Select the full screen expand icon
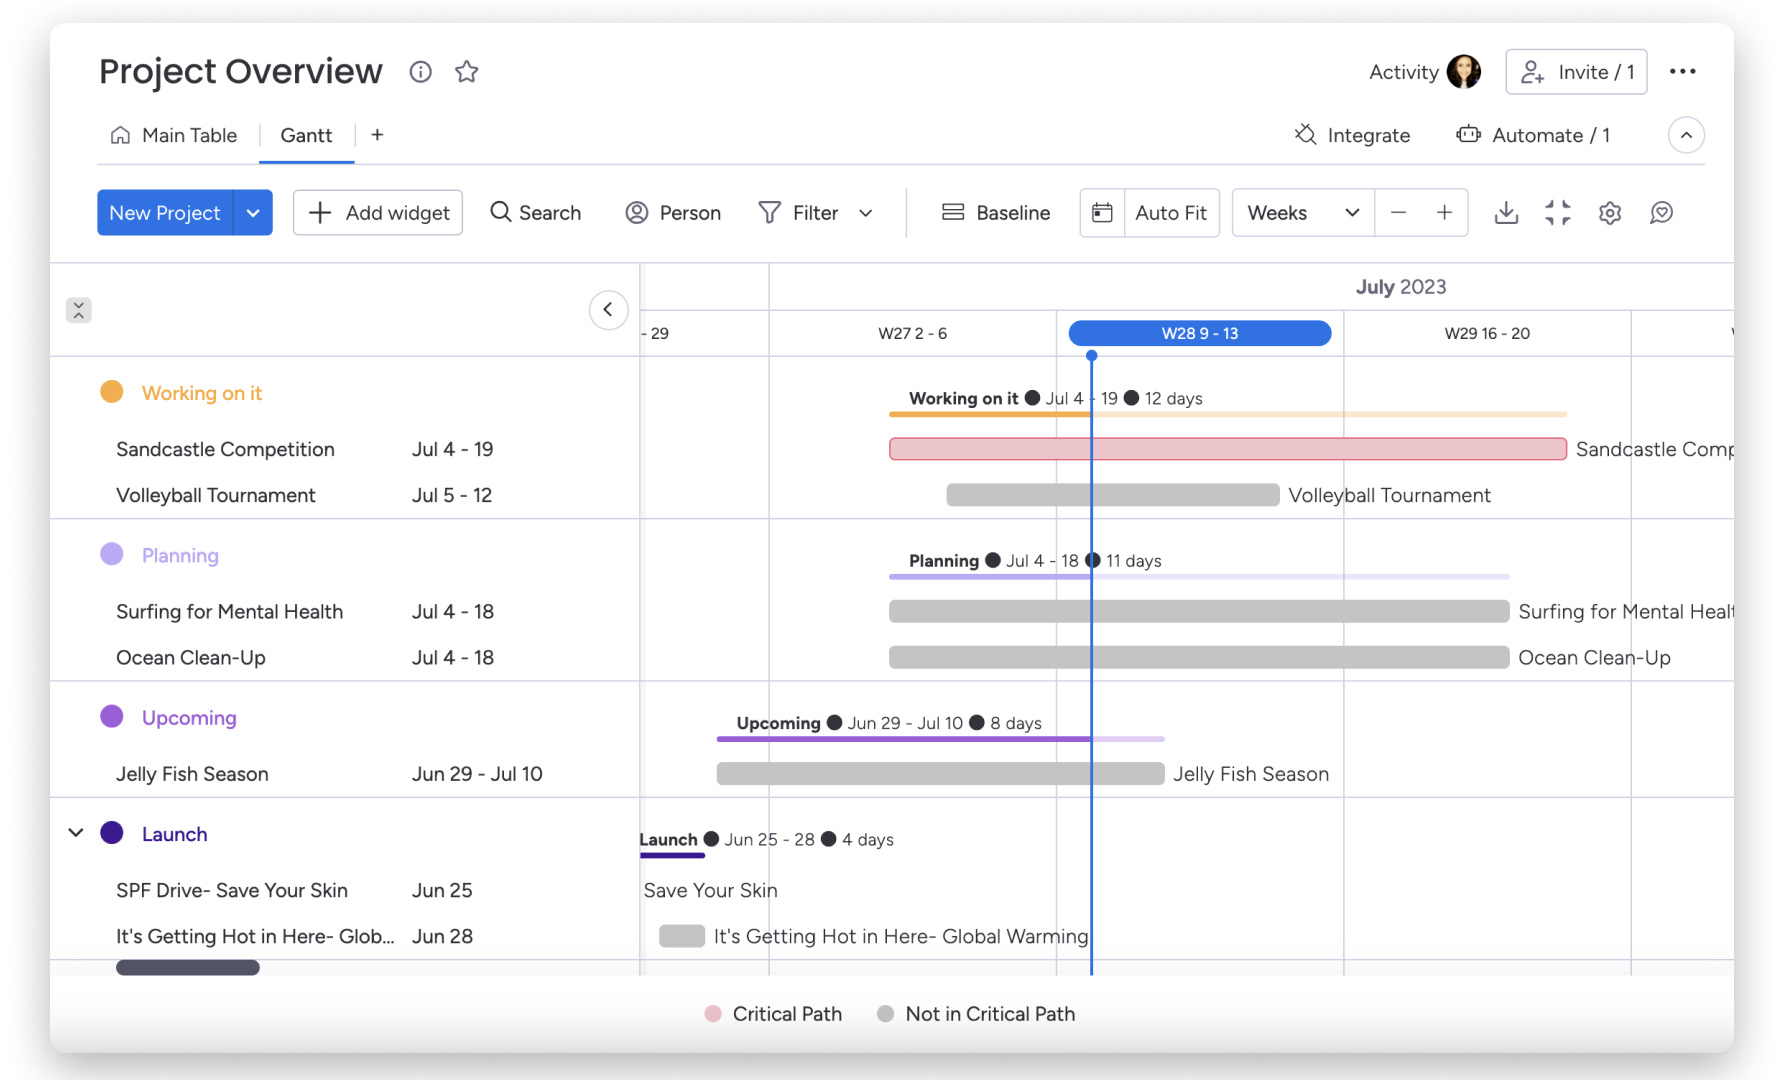The height and width of the screenshot is (1080, 1784). click(x=1558, y=212)
